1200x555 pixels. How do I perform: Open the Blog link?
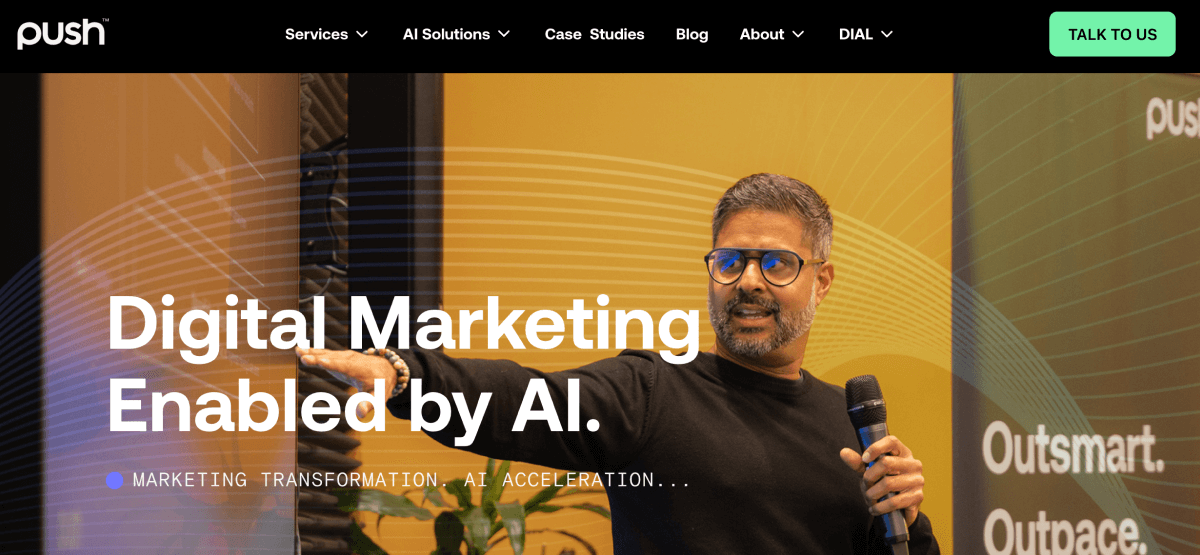pyautogui.click(x=692, y=34)
